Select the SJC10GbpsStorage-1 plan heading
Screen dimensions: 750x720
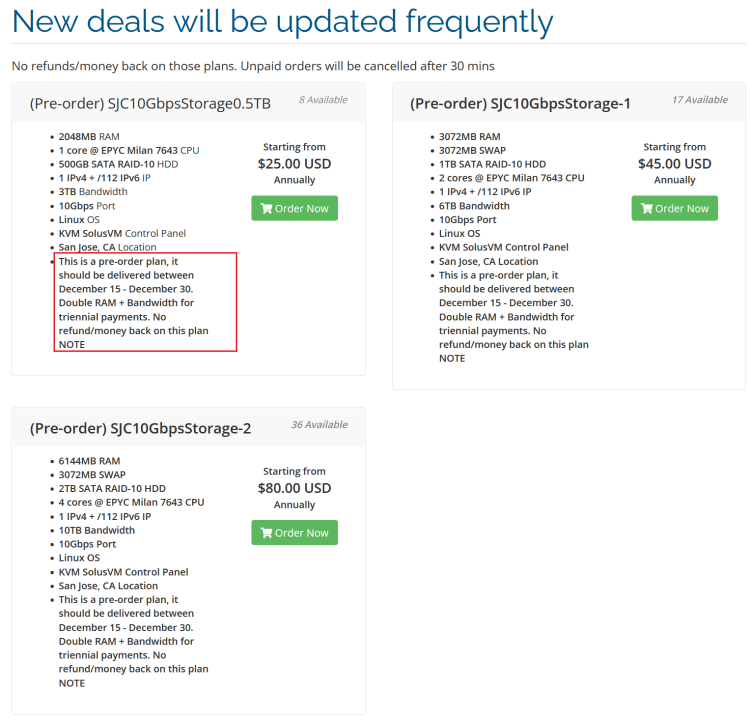[x=520, y=103]
